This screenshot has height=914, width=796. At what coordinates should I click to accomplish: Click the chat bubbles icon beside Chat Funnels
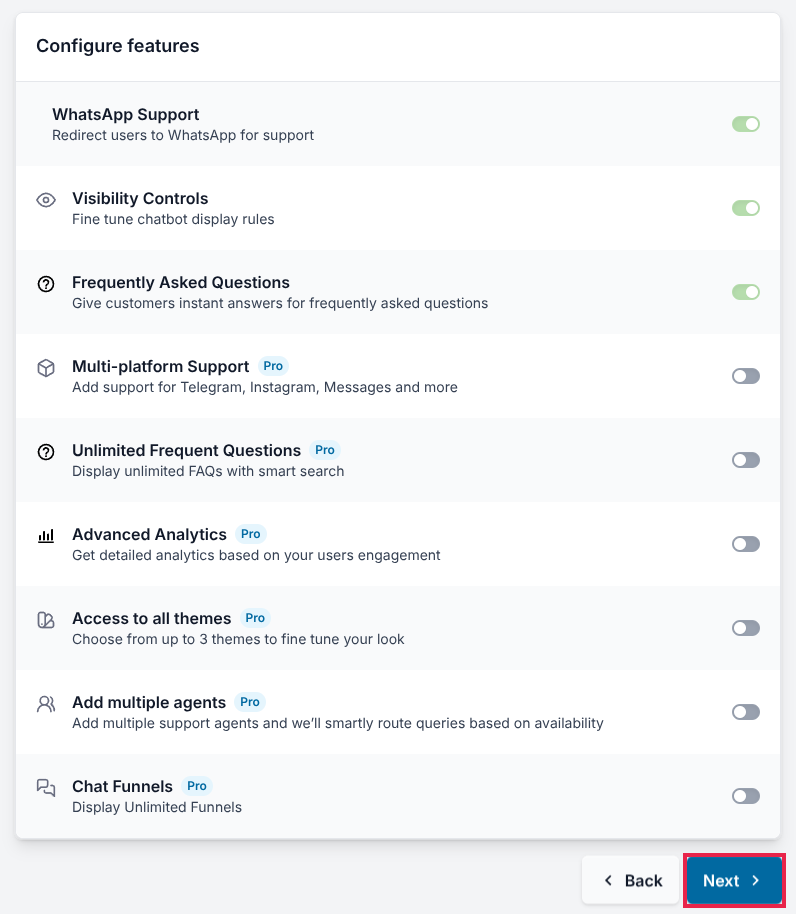(x=46, y=788)
